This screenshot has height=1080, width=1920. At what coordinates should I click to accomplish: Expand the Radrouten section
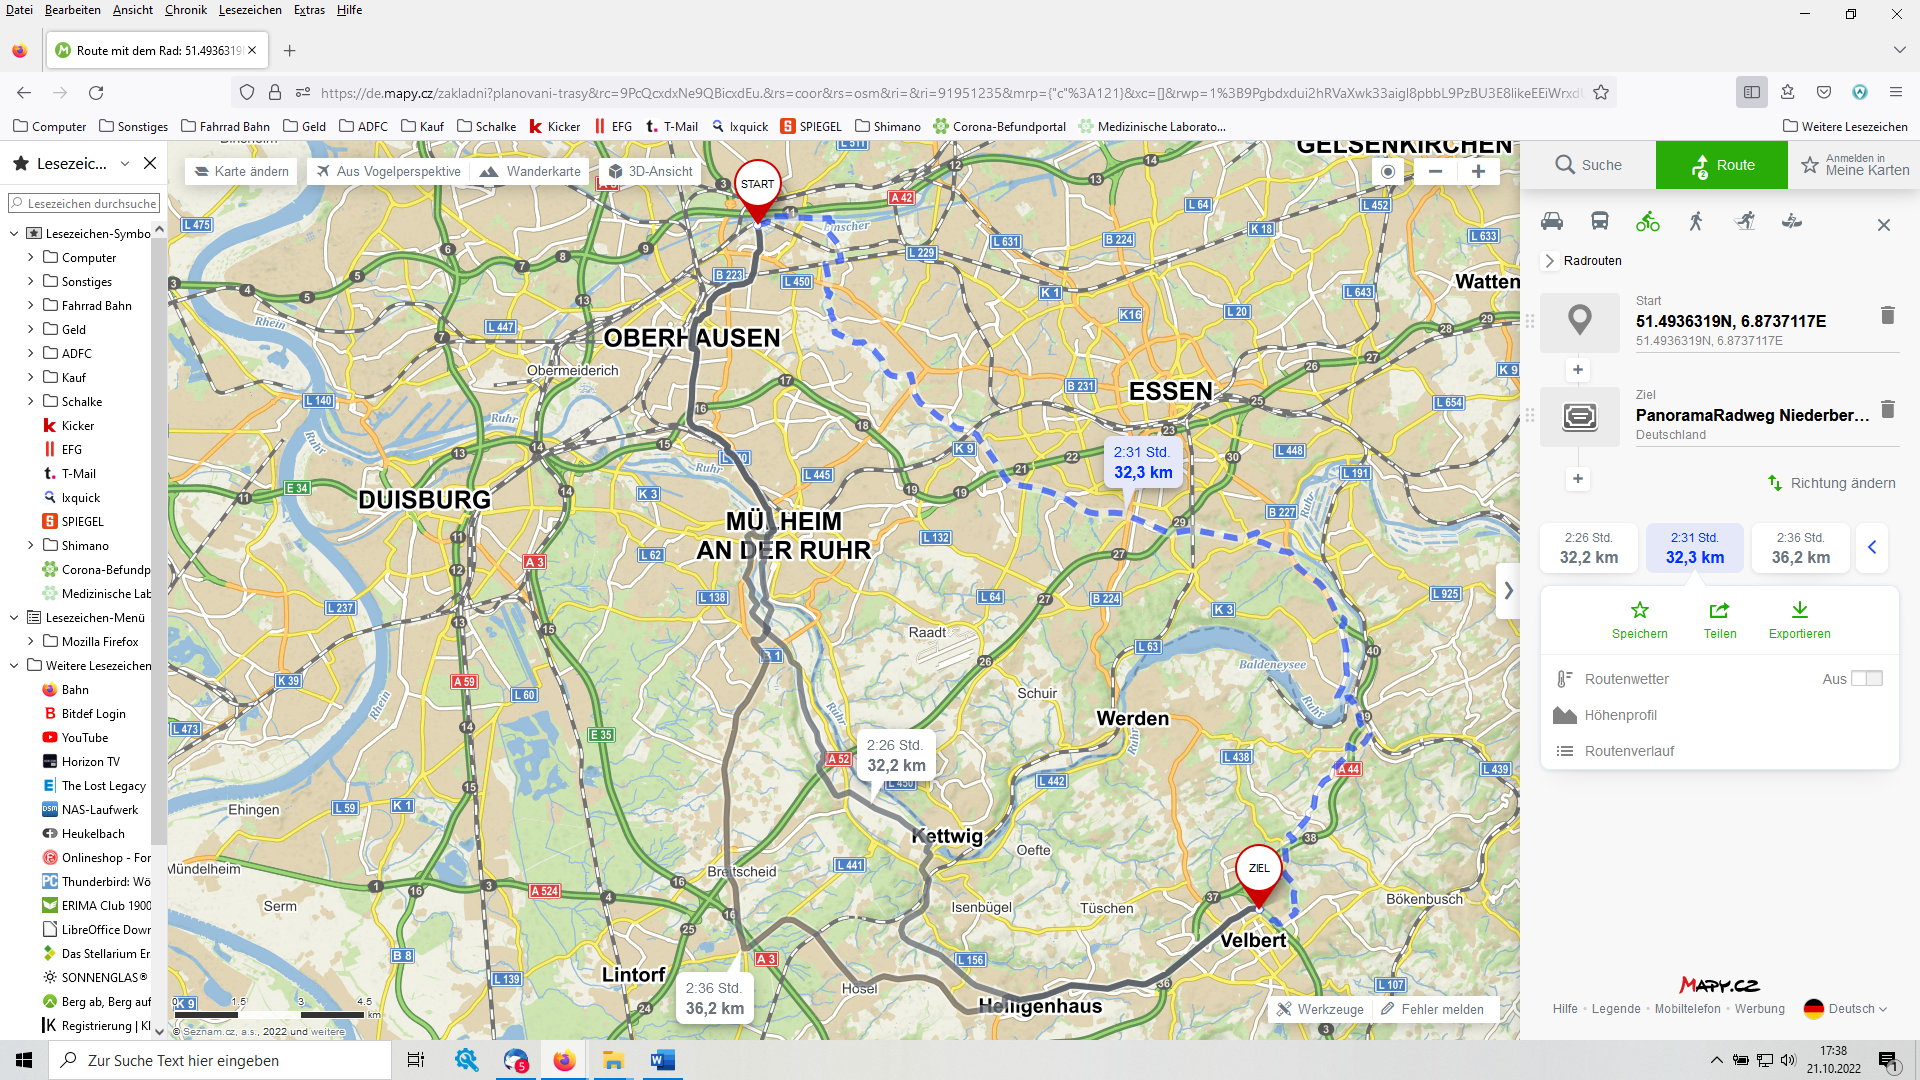(1550, 261)
